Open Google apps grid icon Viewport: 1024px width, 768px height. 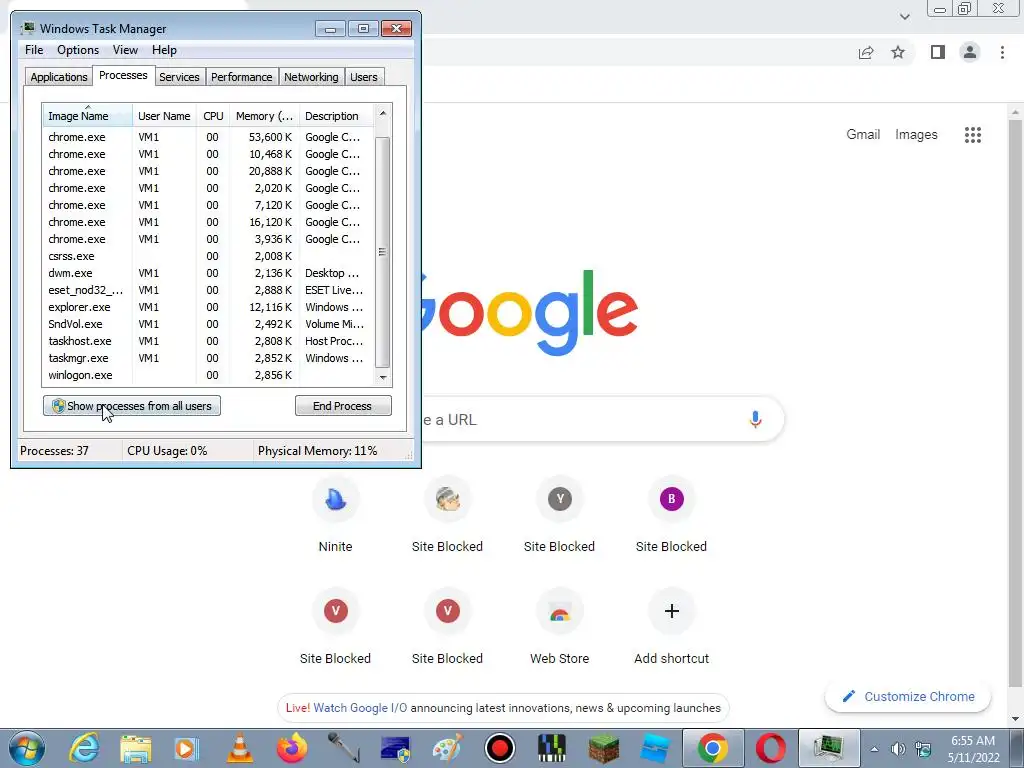[972, 135]
